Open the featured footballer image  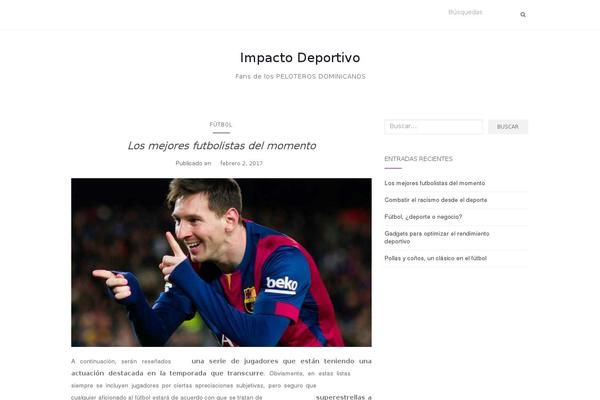point(221,262)
